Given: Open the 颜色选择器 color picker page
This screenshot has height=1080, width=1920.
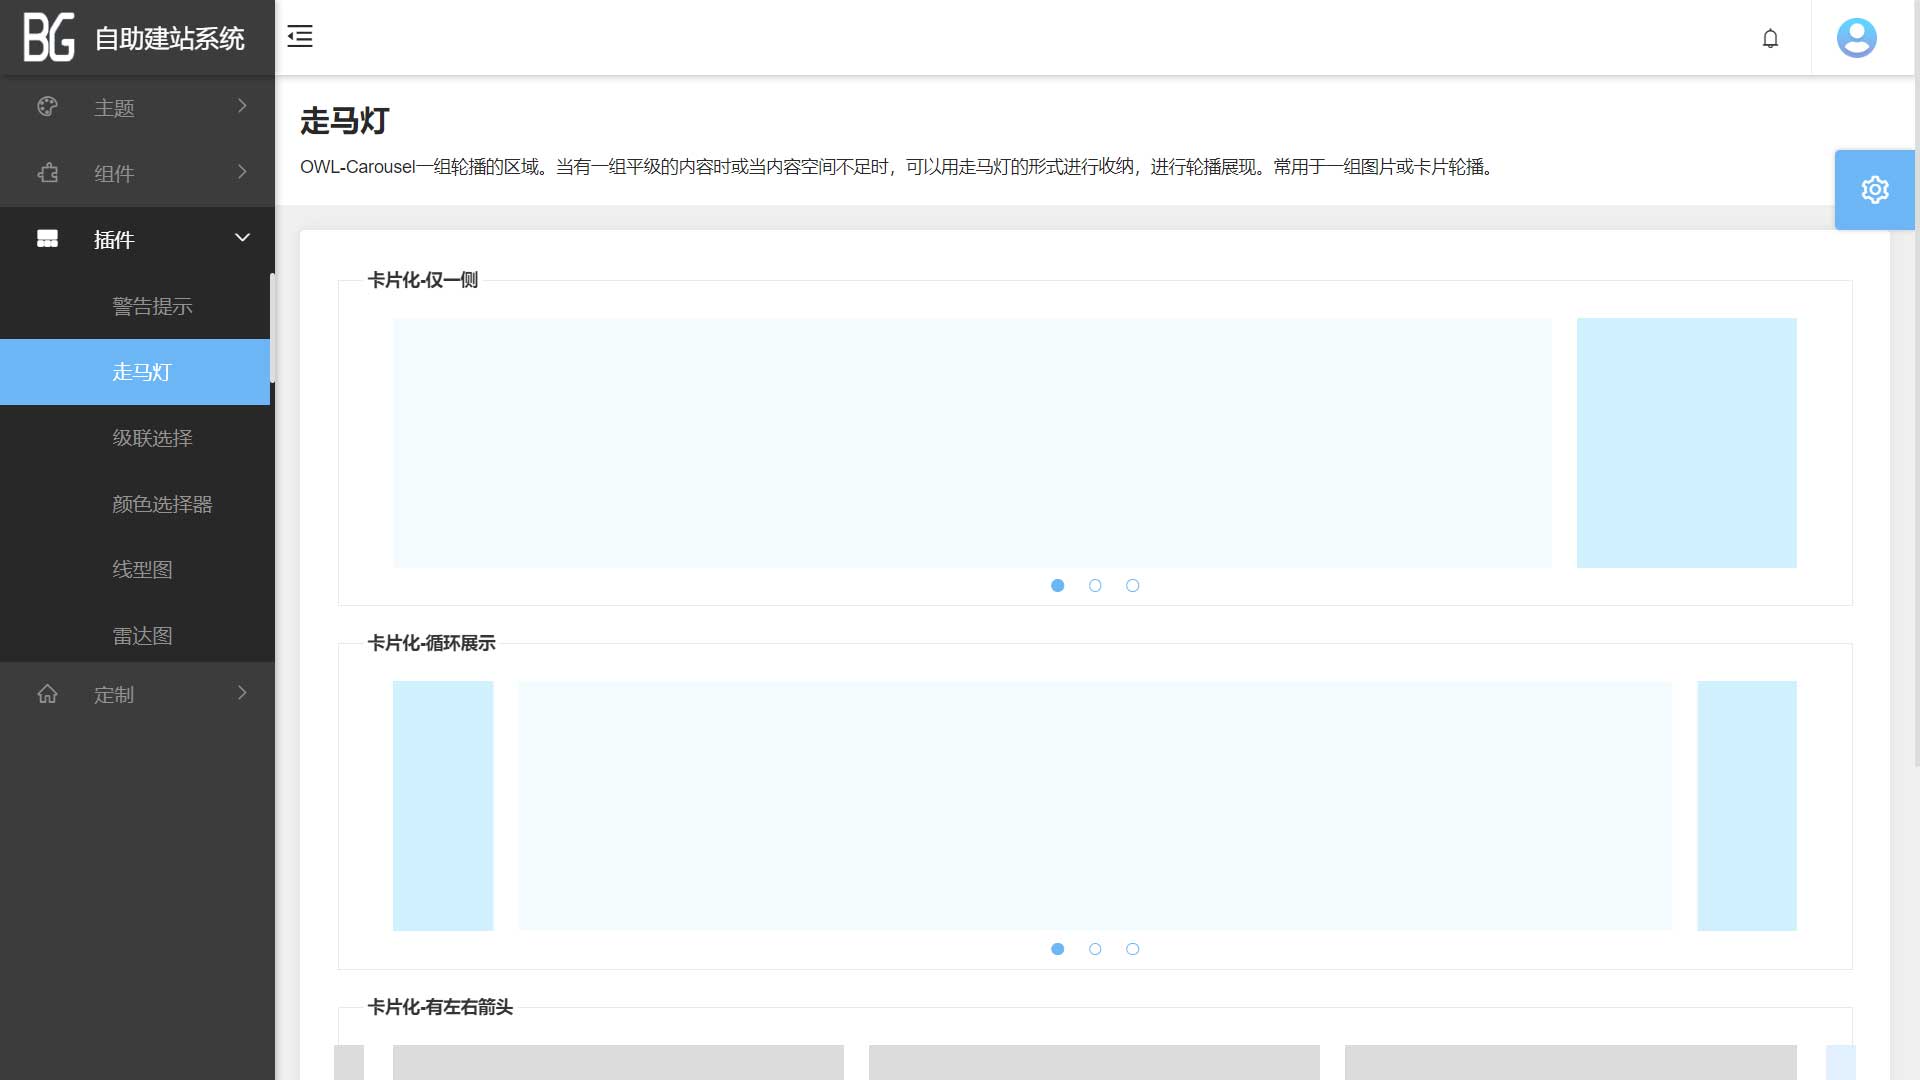Looking at the screenshot, I should [x=162, y=504].
